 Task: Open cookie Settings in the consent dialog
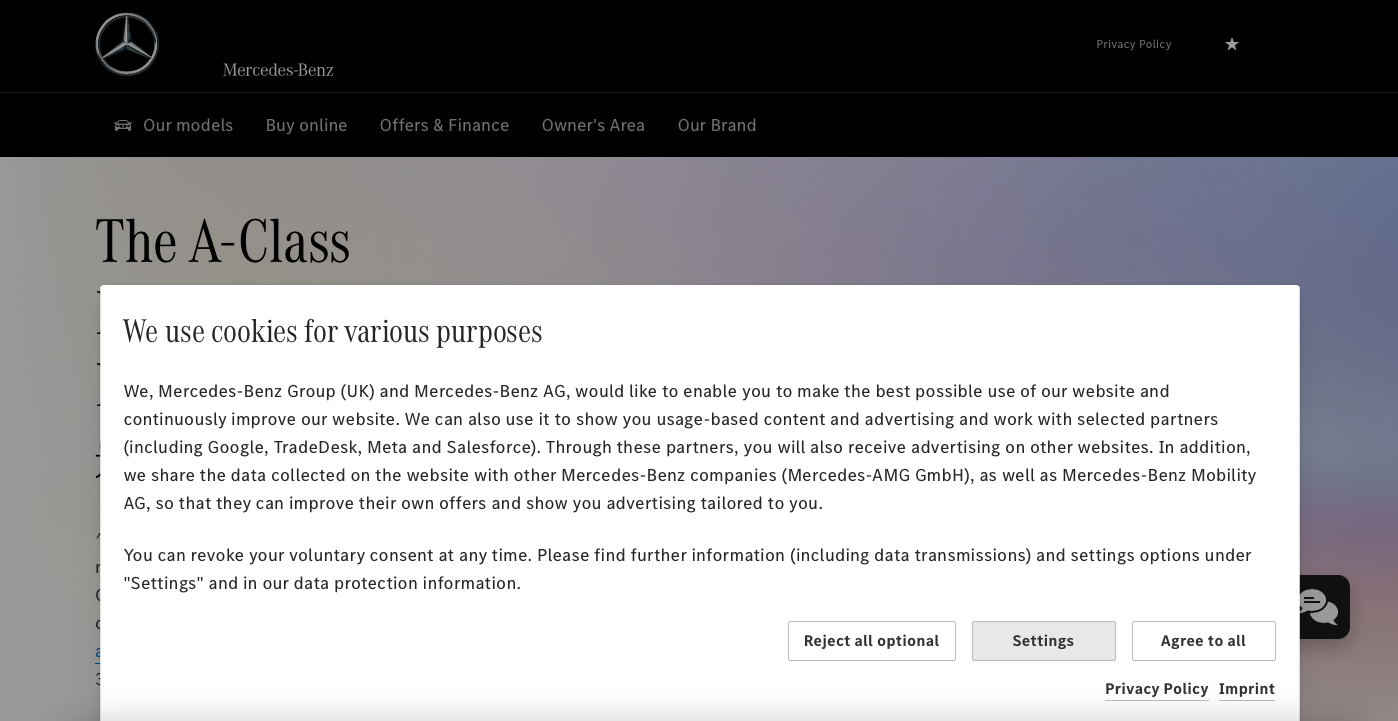coord(1043,641)
